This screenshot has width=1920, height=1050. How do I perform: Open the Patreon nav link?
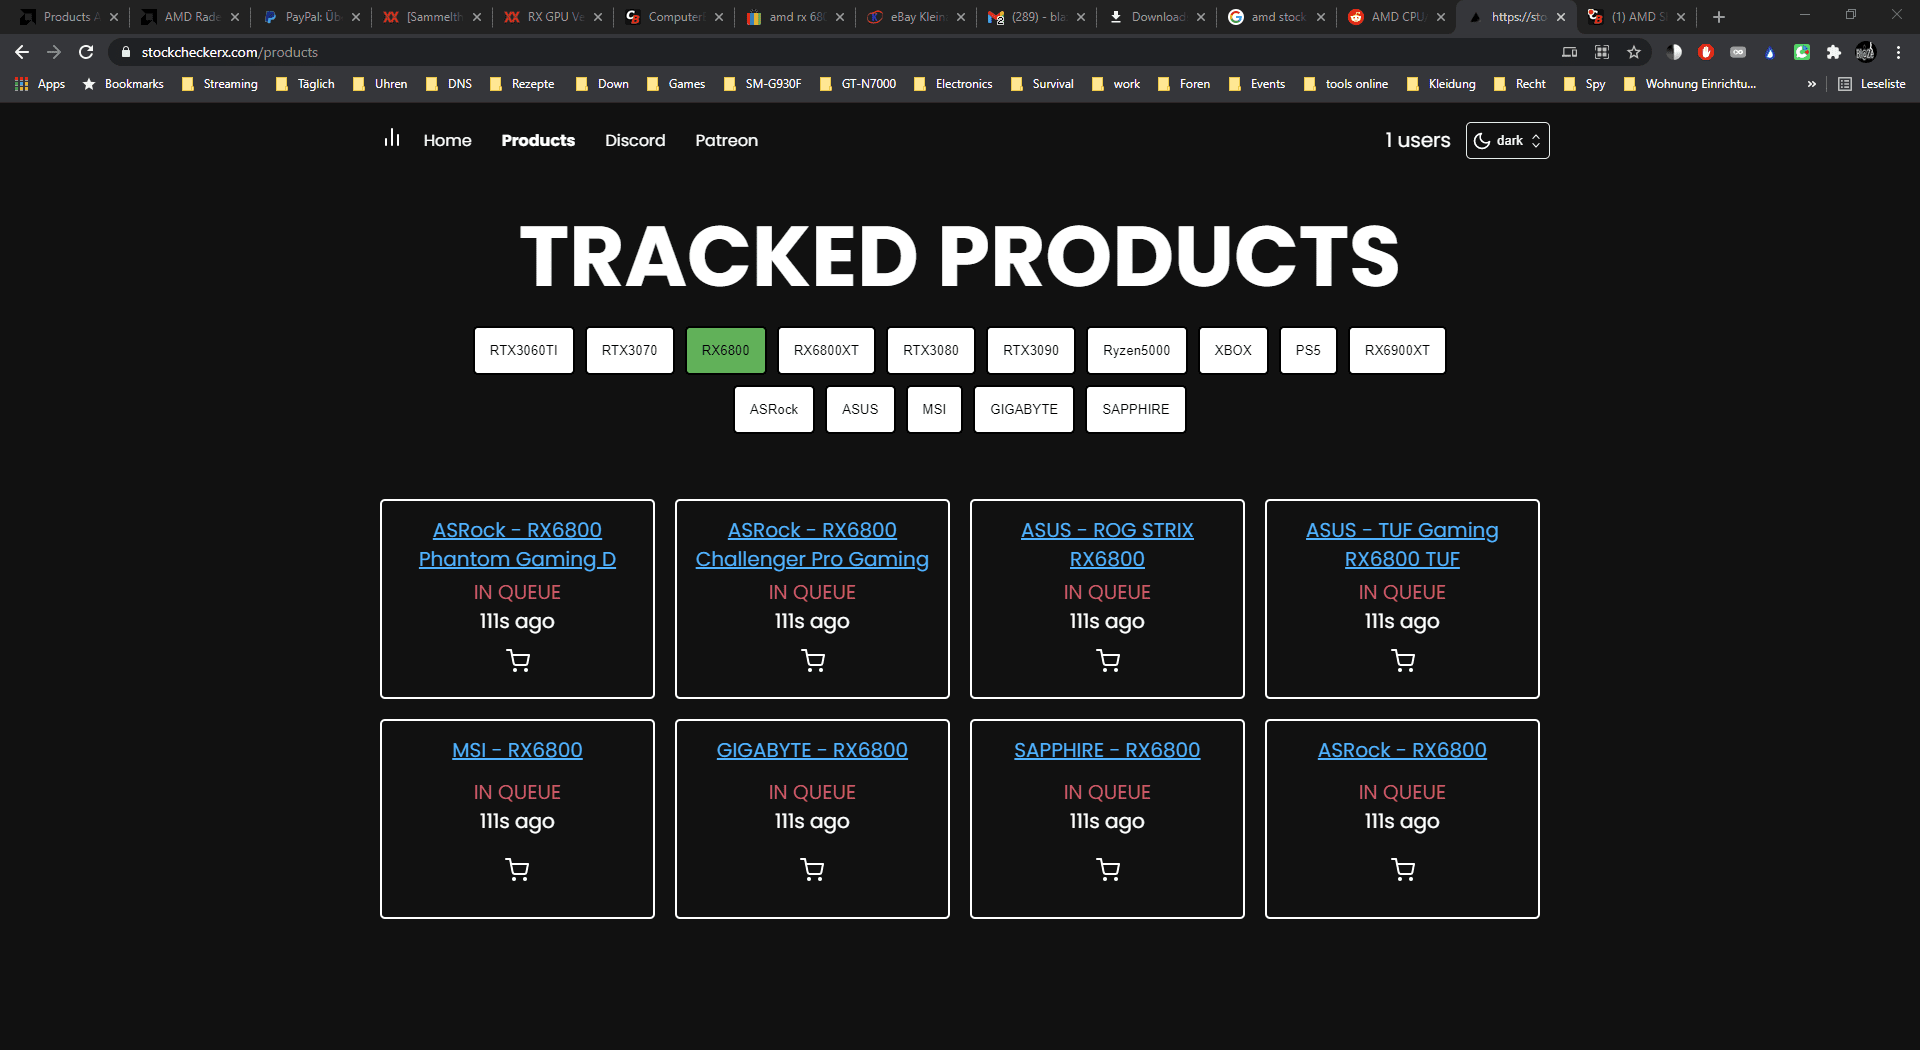click(727, 140)
